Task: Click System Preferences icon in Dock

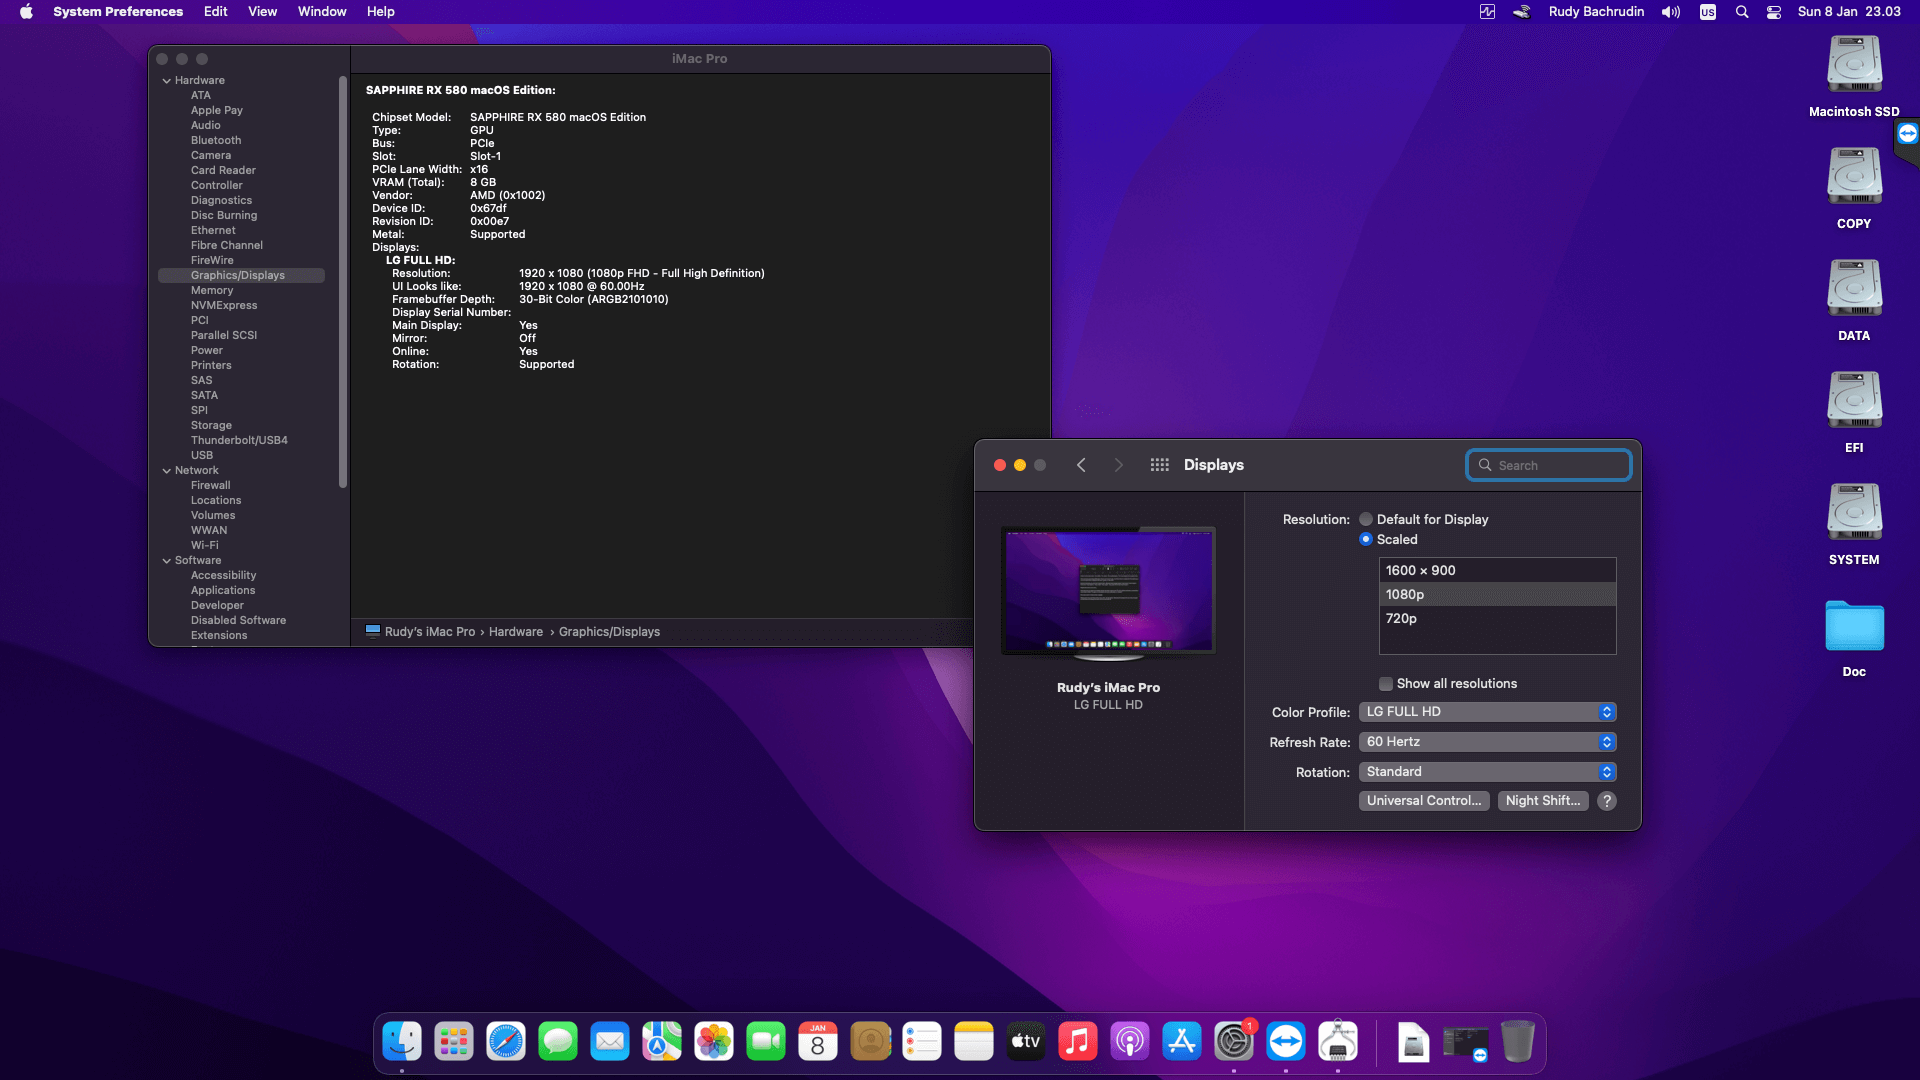Action: (1234, 1042)
